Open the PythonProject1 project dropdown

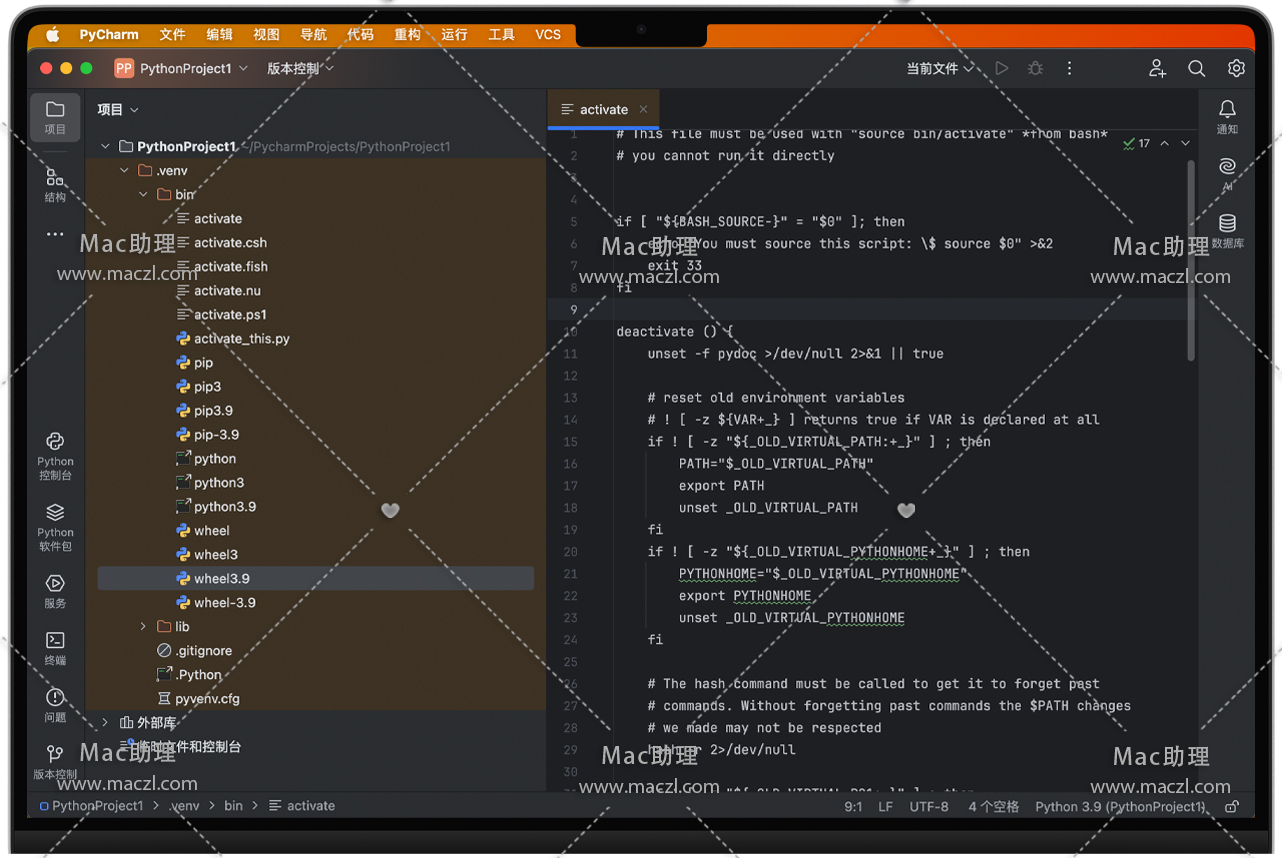click(185, 69)
